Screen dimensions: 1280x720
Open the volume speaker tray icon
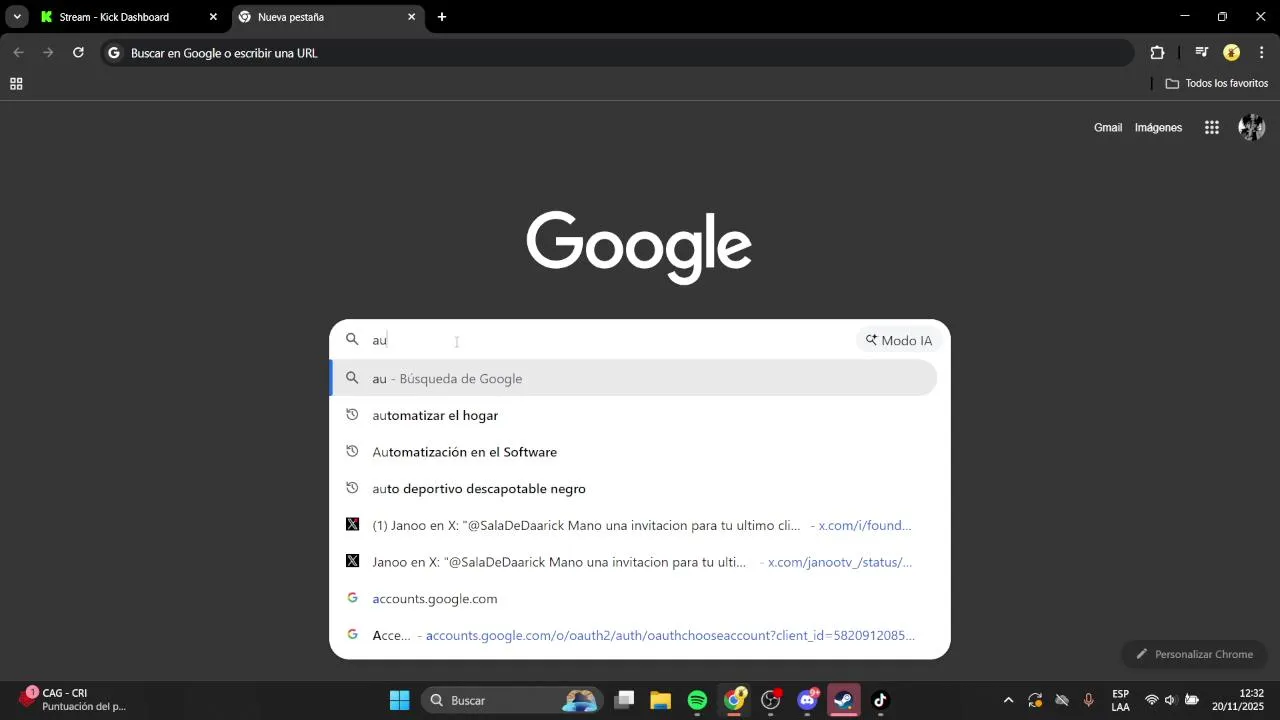click(1170, 700)
